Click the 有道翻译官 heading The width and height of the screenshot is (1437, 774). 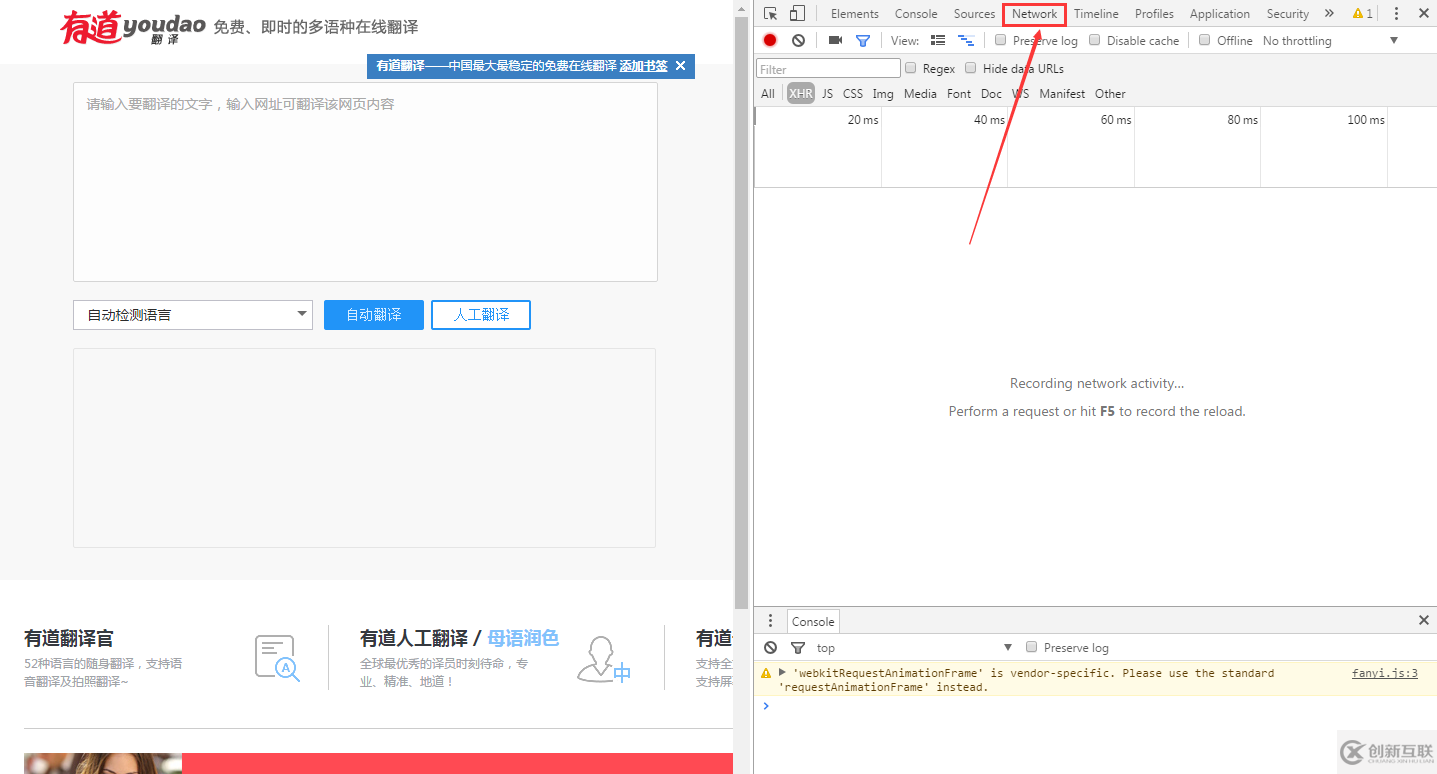(x=69, y=638)
